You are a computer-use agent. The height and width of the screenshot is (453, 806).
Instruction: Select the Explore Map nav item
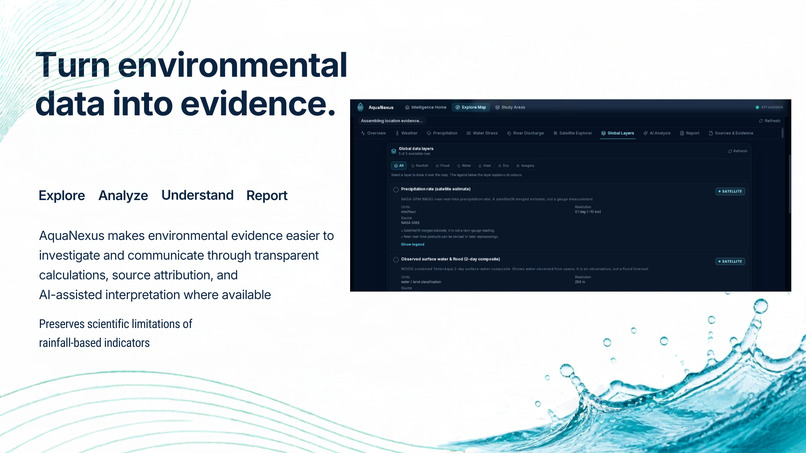[x=470, y=107]
